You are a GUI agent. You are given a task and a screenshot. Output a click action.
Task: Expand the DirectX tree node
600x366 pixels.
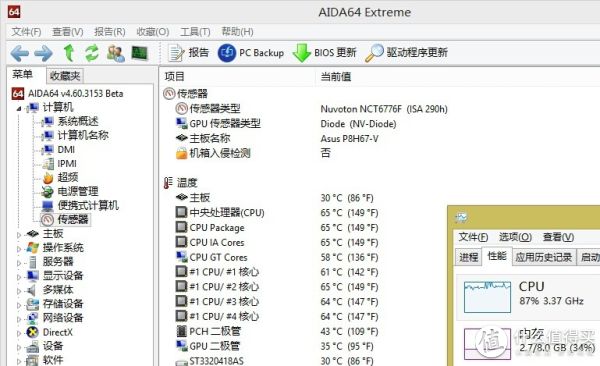pos(19,333)
